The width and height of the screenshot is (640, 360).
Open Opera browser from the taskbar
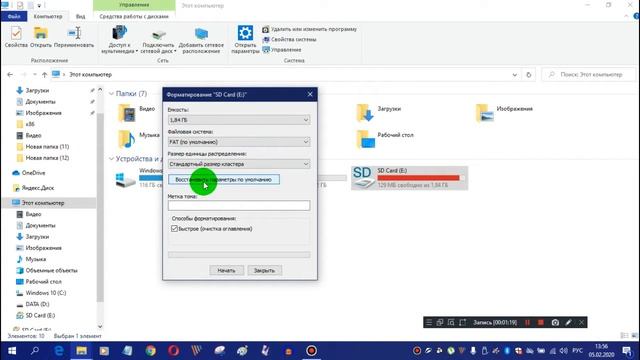pyautogui.click(x=173, y=351)
